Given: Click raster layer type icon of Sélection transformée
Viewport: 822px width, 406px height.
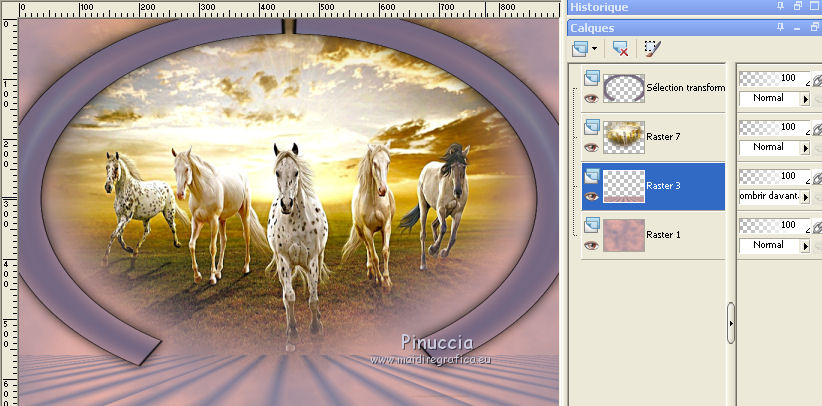Looking at the screenshot, I should (592, 78).
